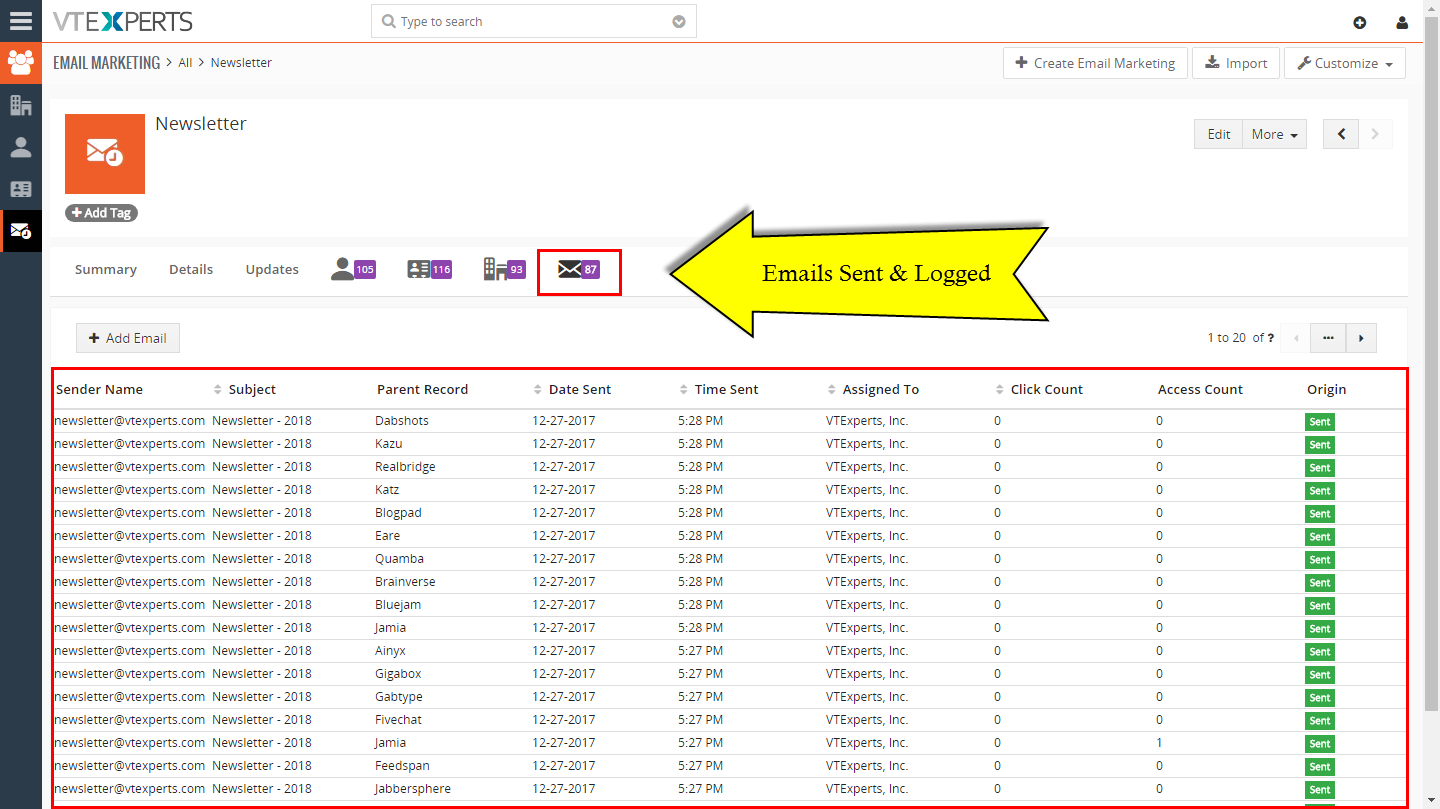
Task: Click Create Email Marketing button
Action: tap(1096, 63)
